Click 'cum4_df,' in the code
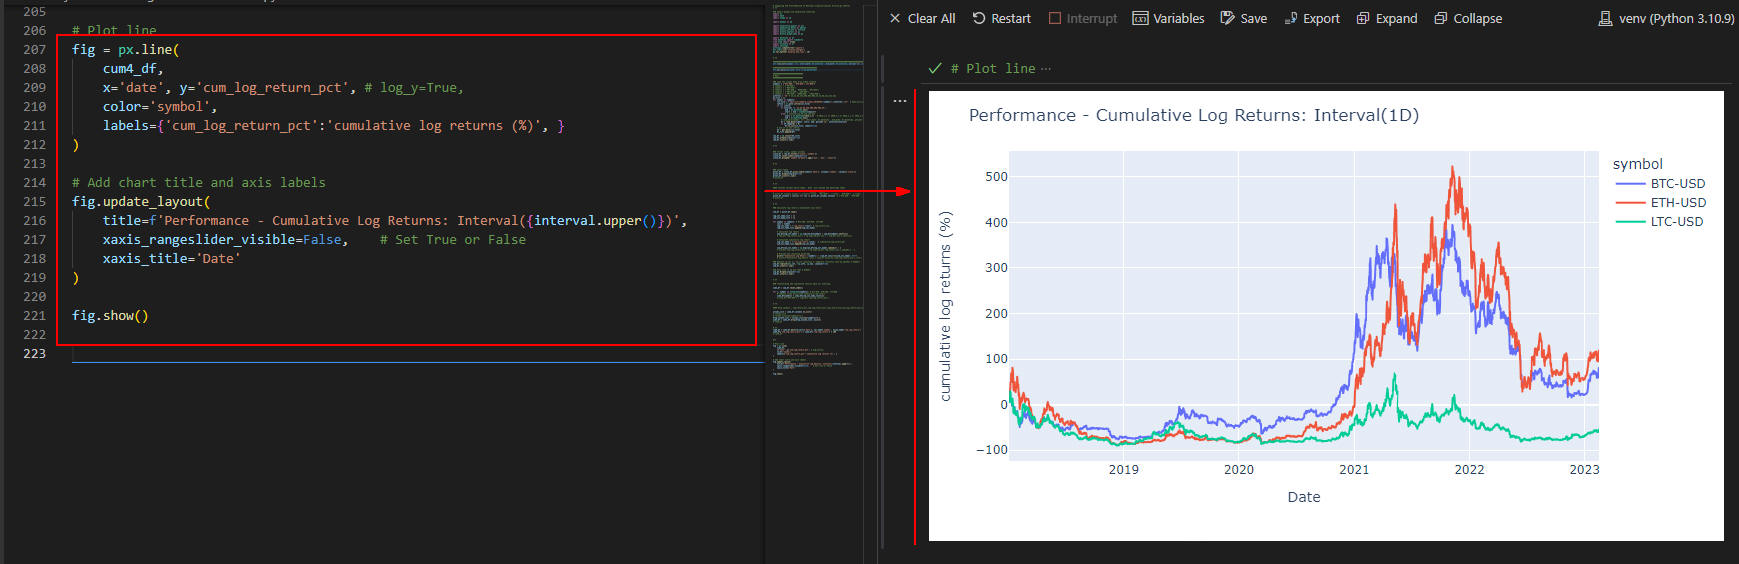Viewport: 1739px width, 564px height. pyautogui.click(x=133, y=68)
